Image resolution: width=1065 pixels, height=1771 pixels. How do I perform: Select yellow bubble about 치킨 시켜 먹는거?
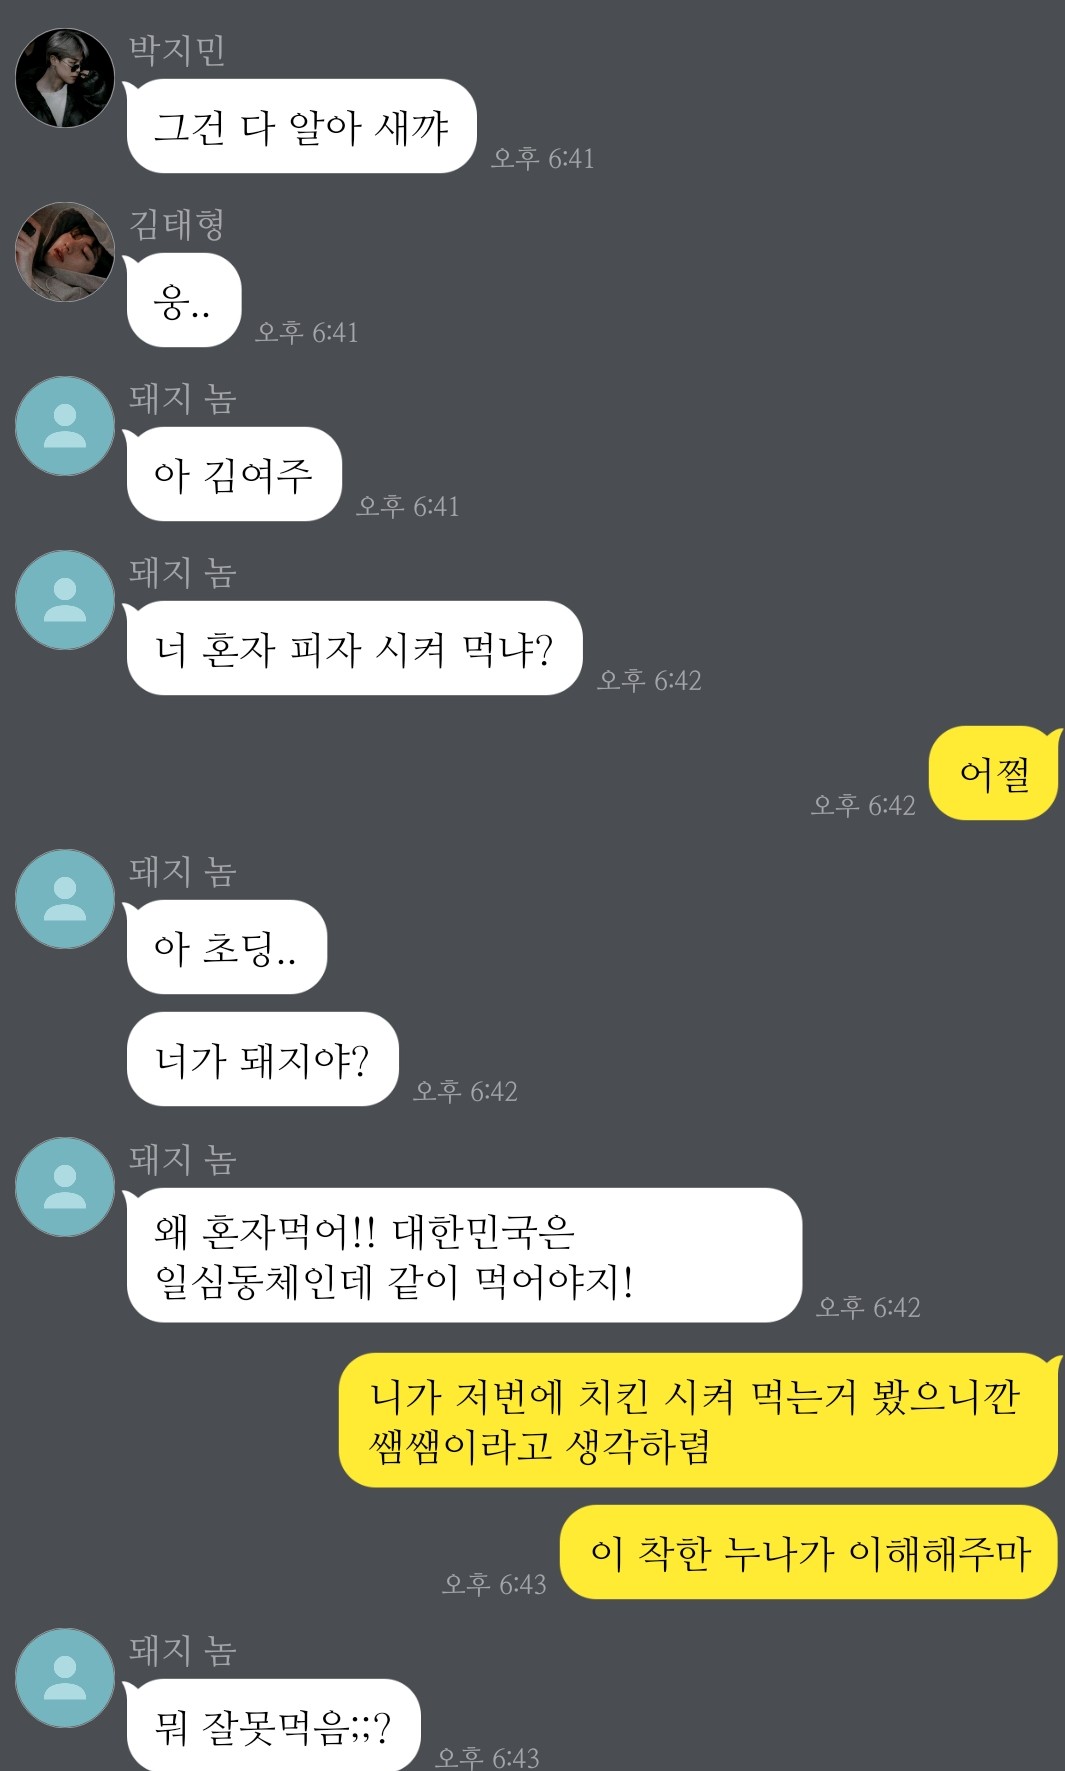[698, 1420]
